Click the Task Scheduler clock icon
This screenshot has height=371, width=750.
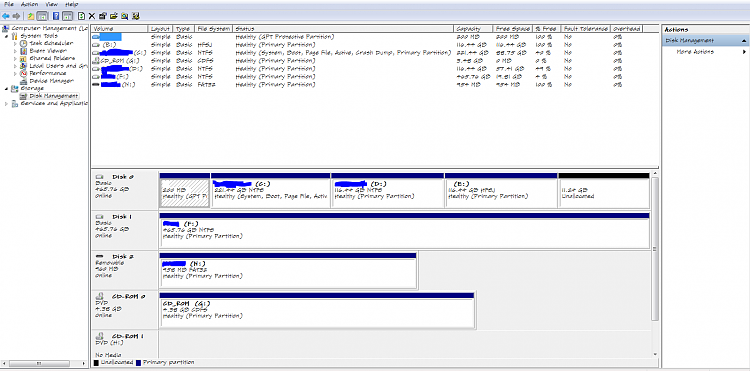(23, 44)
